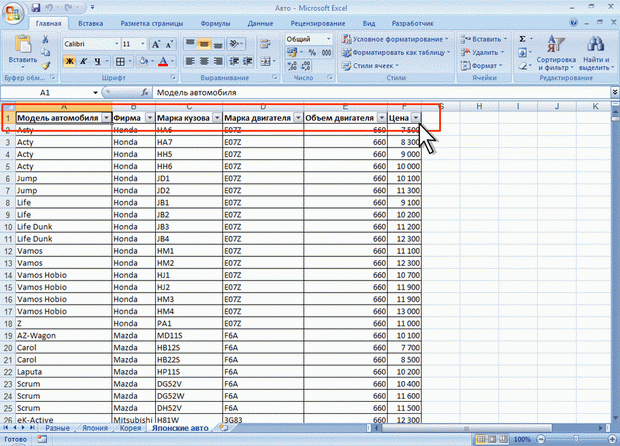Center text horizontally
The height and width of the screenshot is (446, 620).
(x=204, y=61)
